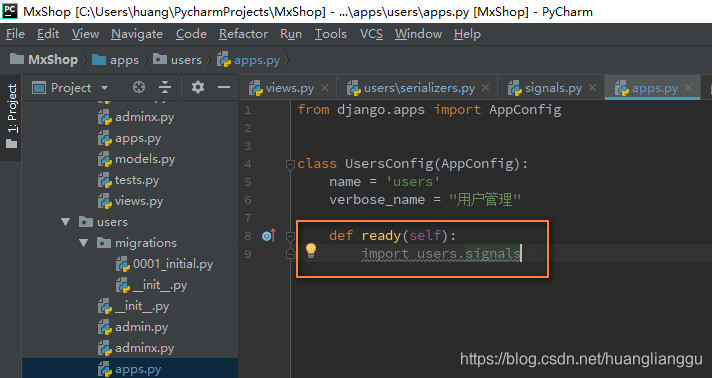Collapse the migrations folder arrow
The width and height of the screenshot is (712, 378).
84,243
